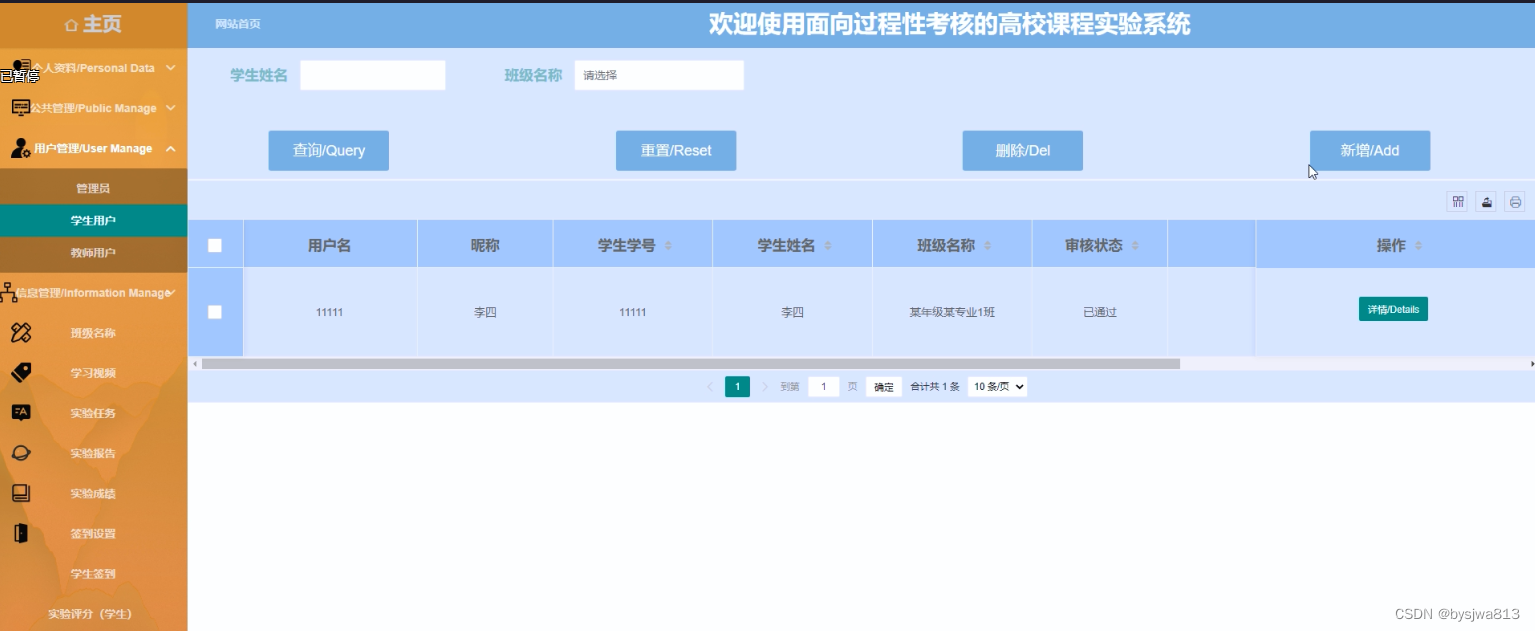Screen dimensions: 1535x631
Task: Click the 公共管理/Public Manage monitor icon
Action: (21, 108)
